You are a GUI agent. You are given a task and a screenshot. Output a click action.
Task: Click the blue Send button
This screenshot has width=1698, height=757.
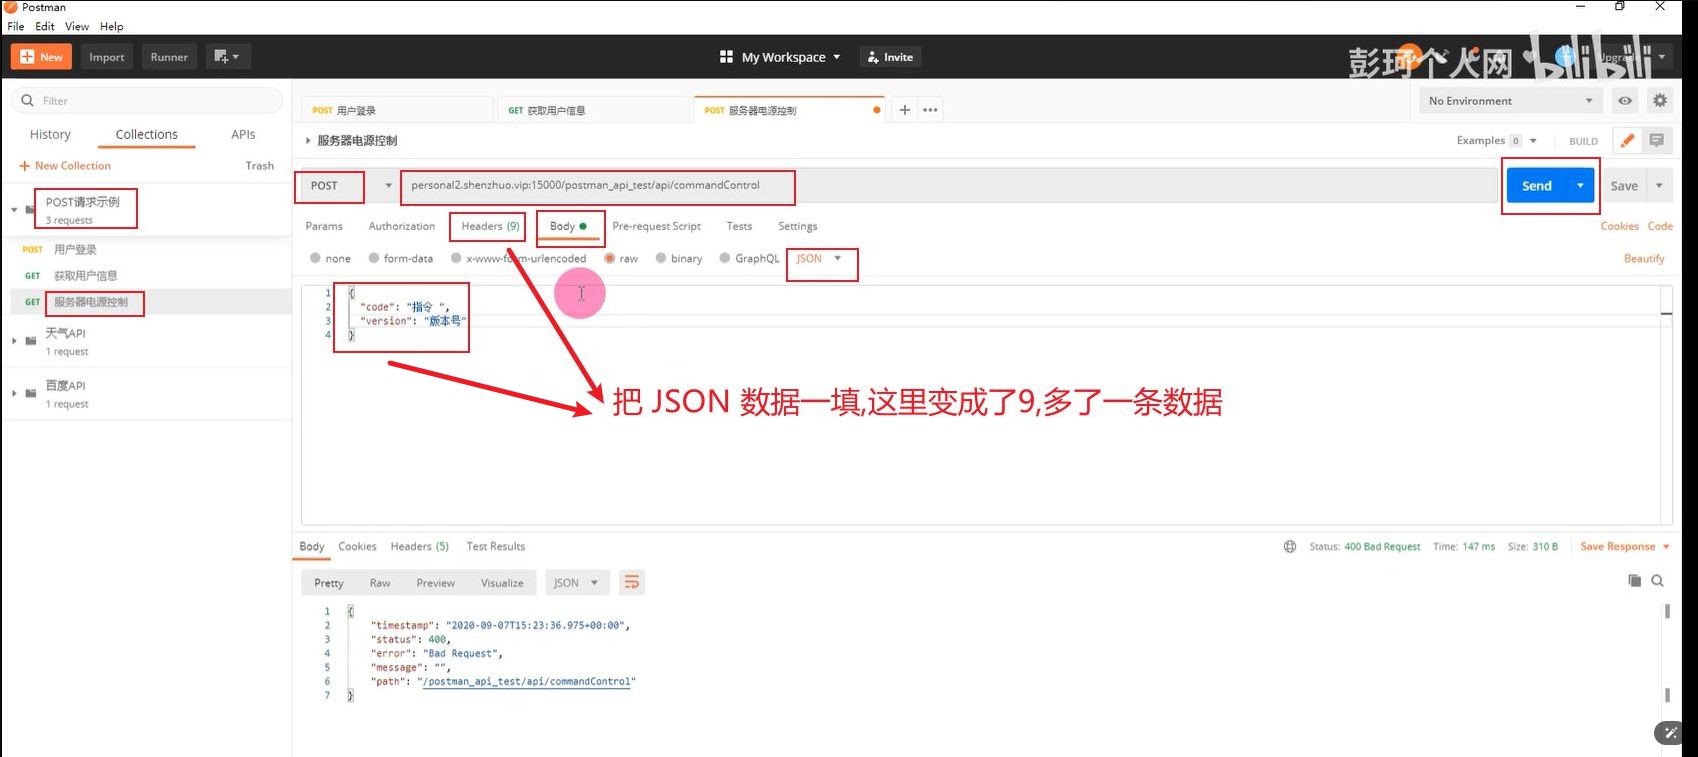pos(1537,186)
